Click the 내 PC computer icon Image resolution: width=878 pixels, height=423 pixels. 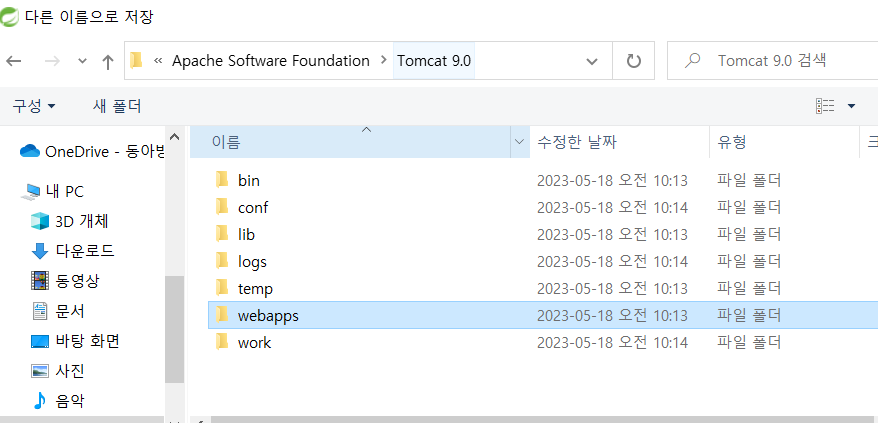click(30, 192)
